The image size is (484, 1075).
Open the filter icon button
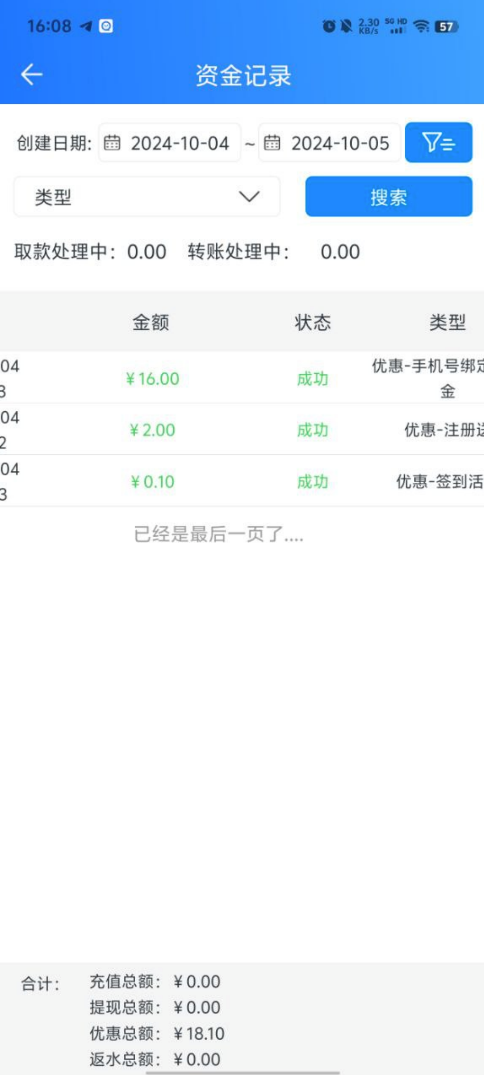[438, 143]
